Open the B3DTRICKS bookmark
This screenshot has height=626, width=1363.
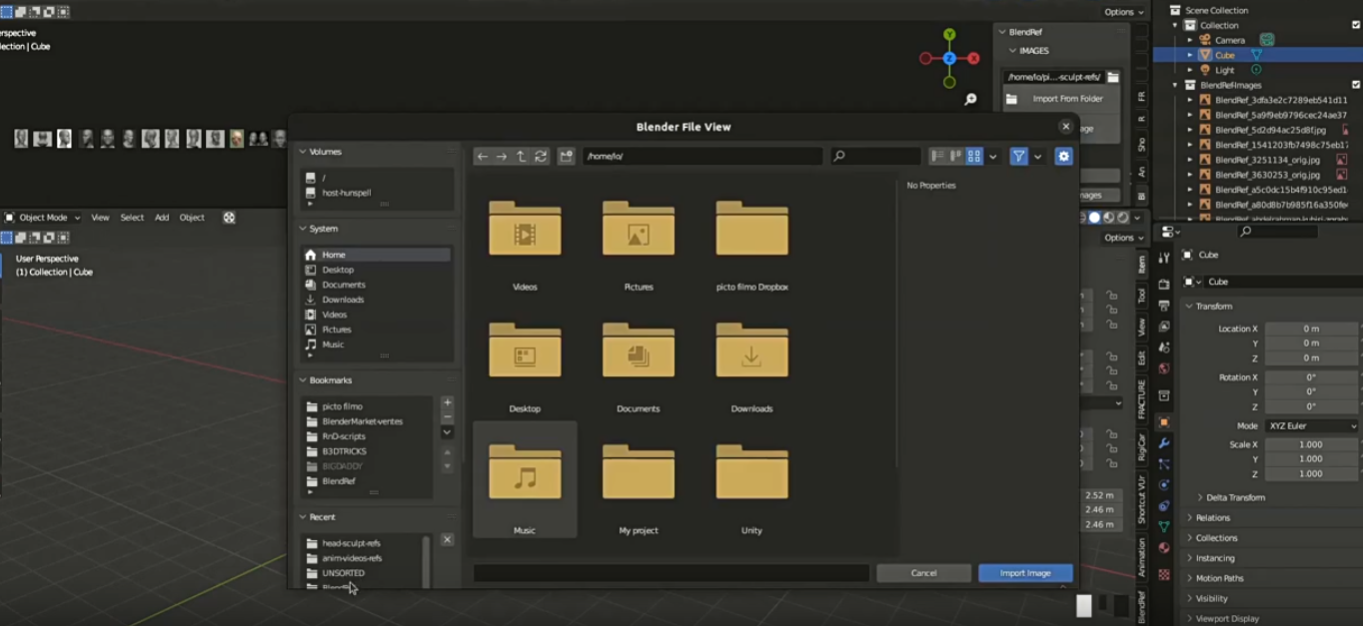367,451
